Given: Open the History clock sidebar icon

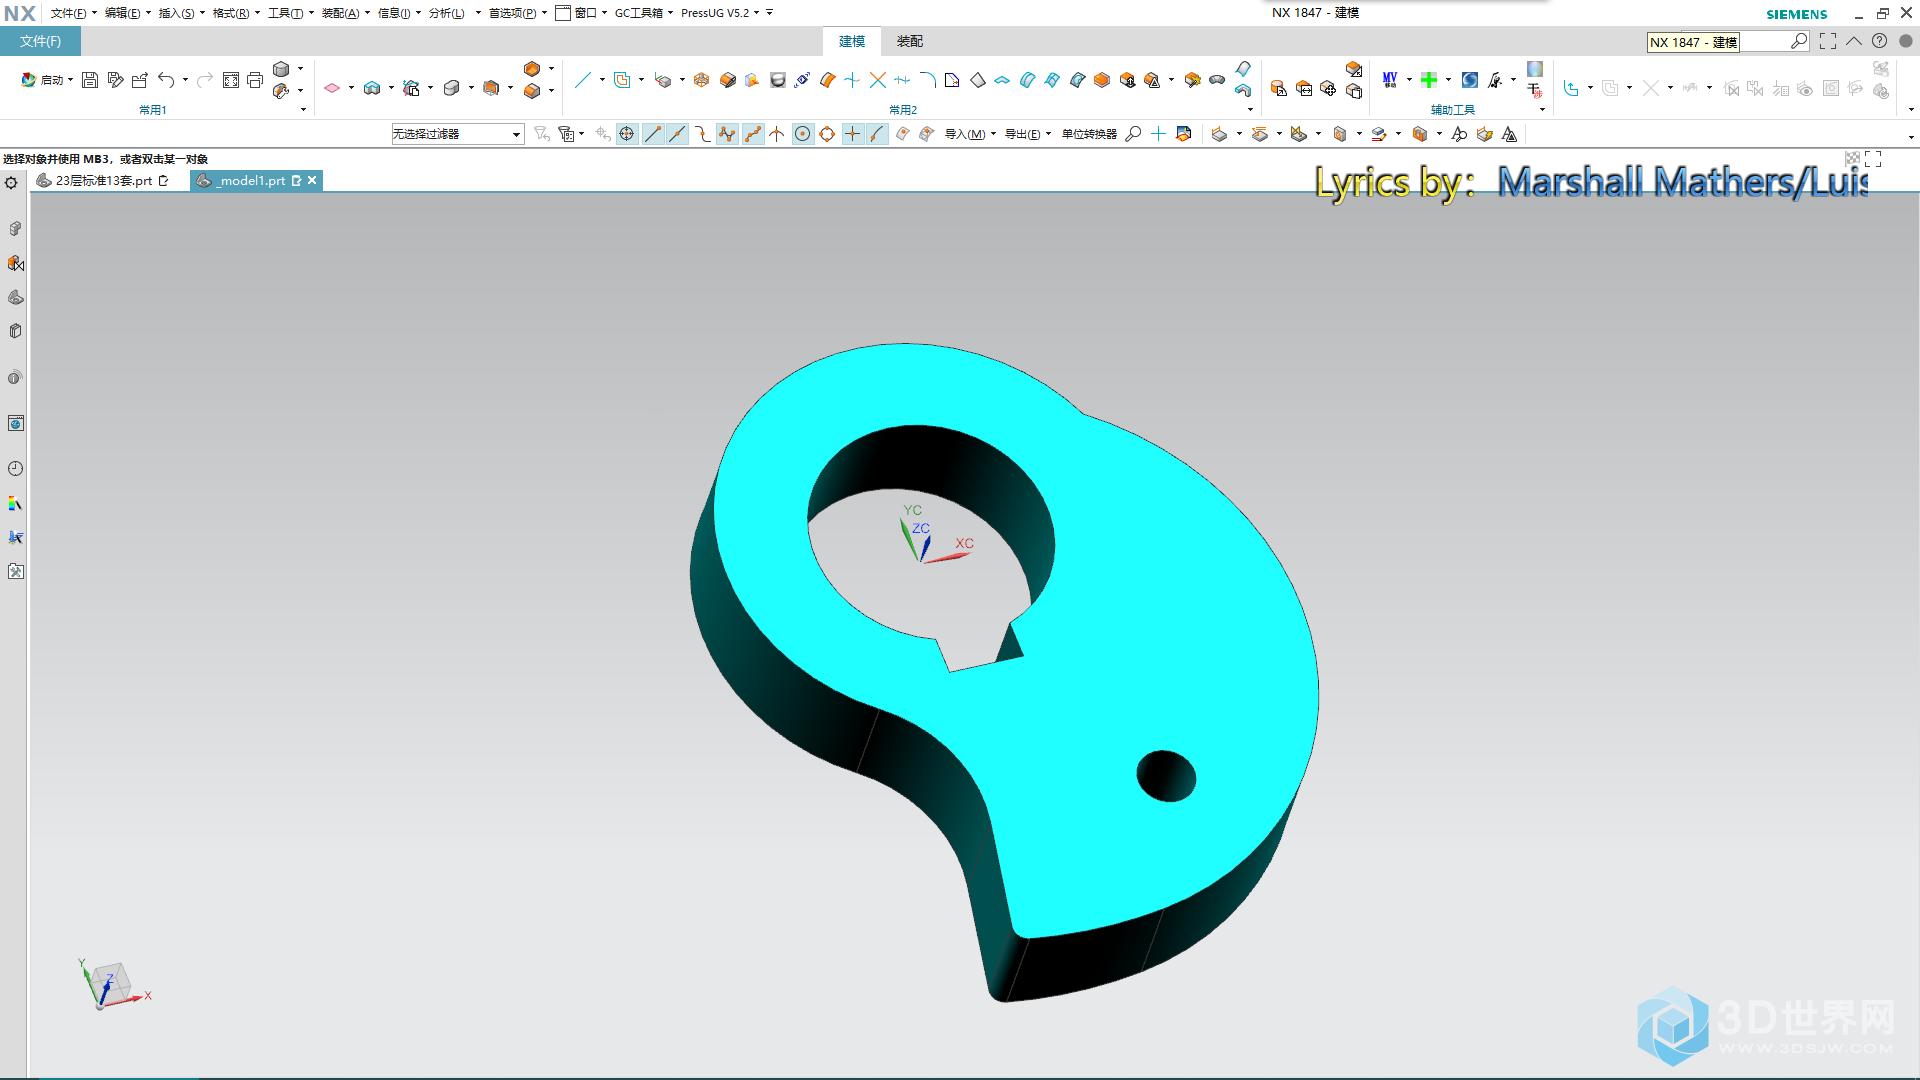Looking at the screenshot, I should 15,469.
